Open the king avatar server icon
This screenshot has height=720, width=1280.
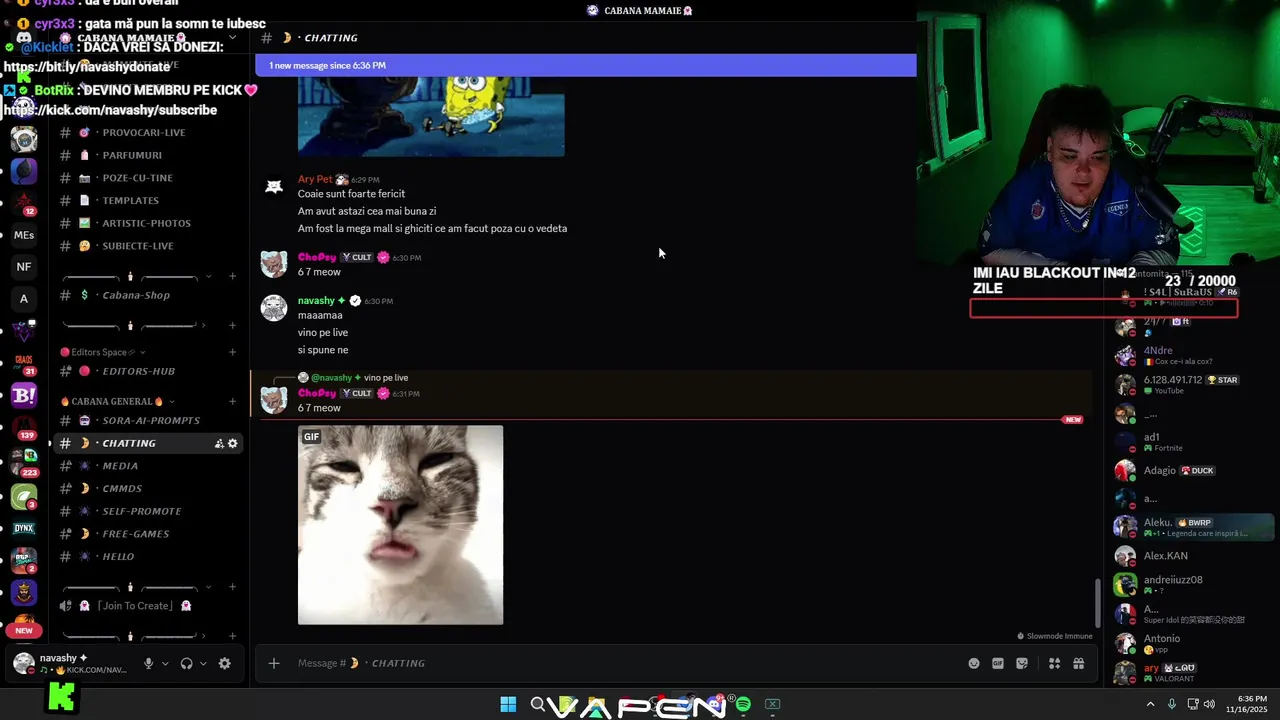point(24,593)
